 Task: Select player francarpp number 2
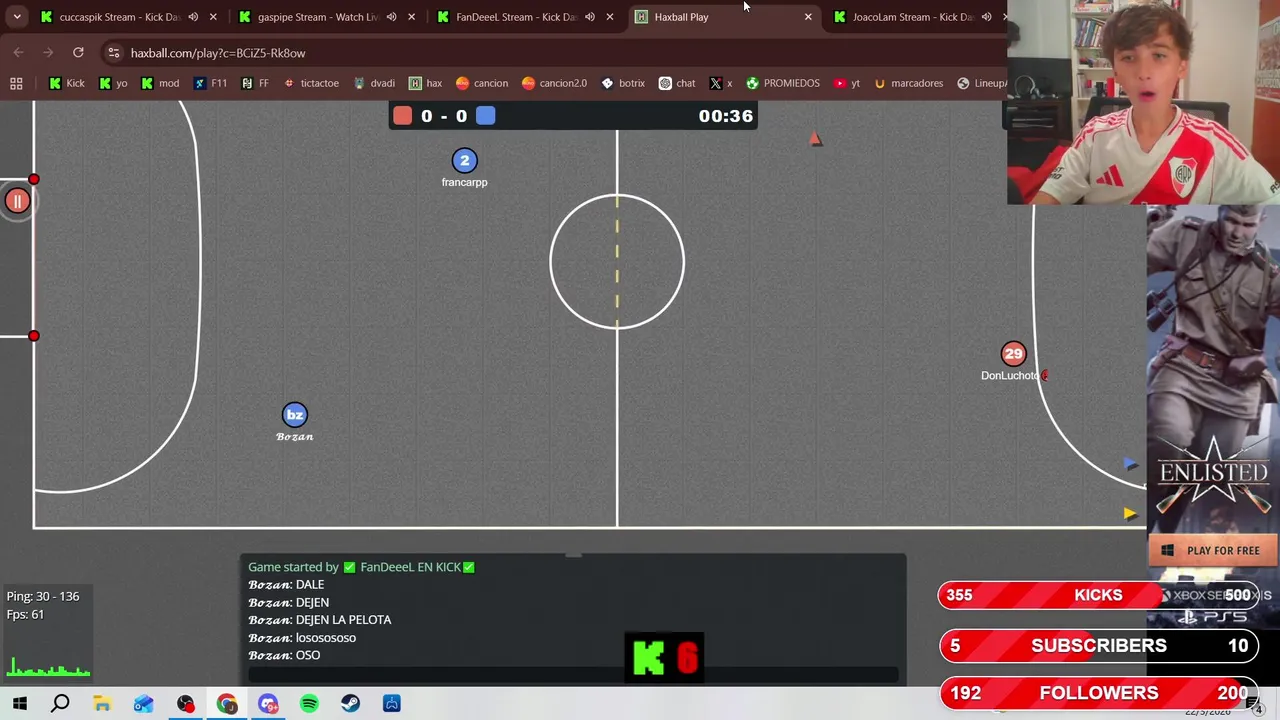464,161
